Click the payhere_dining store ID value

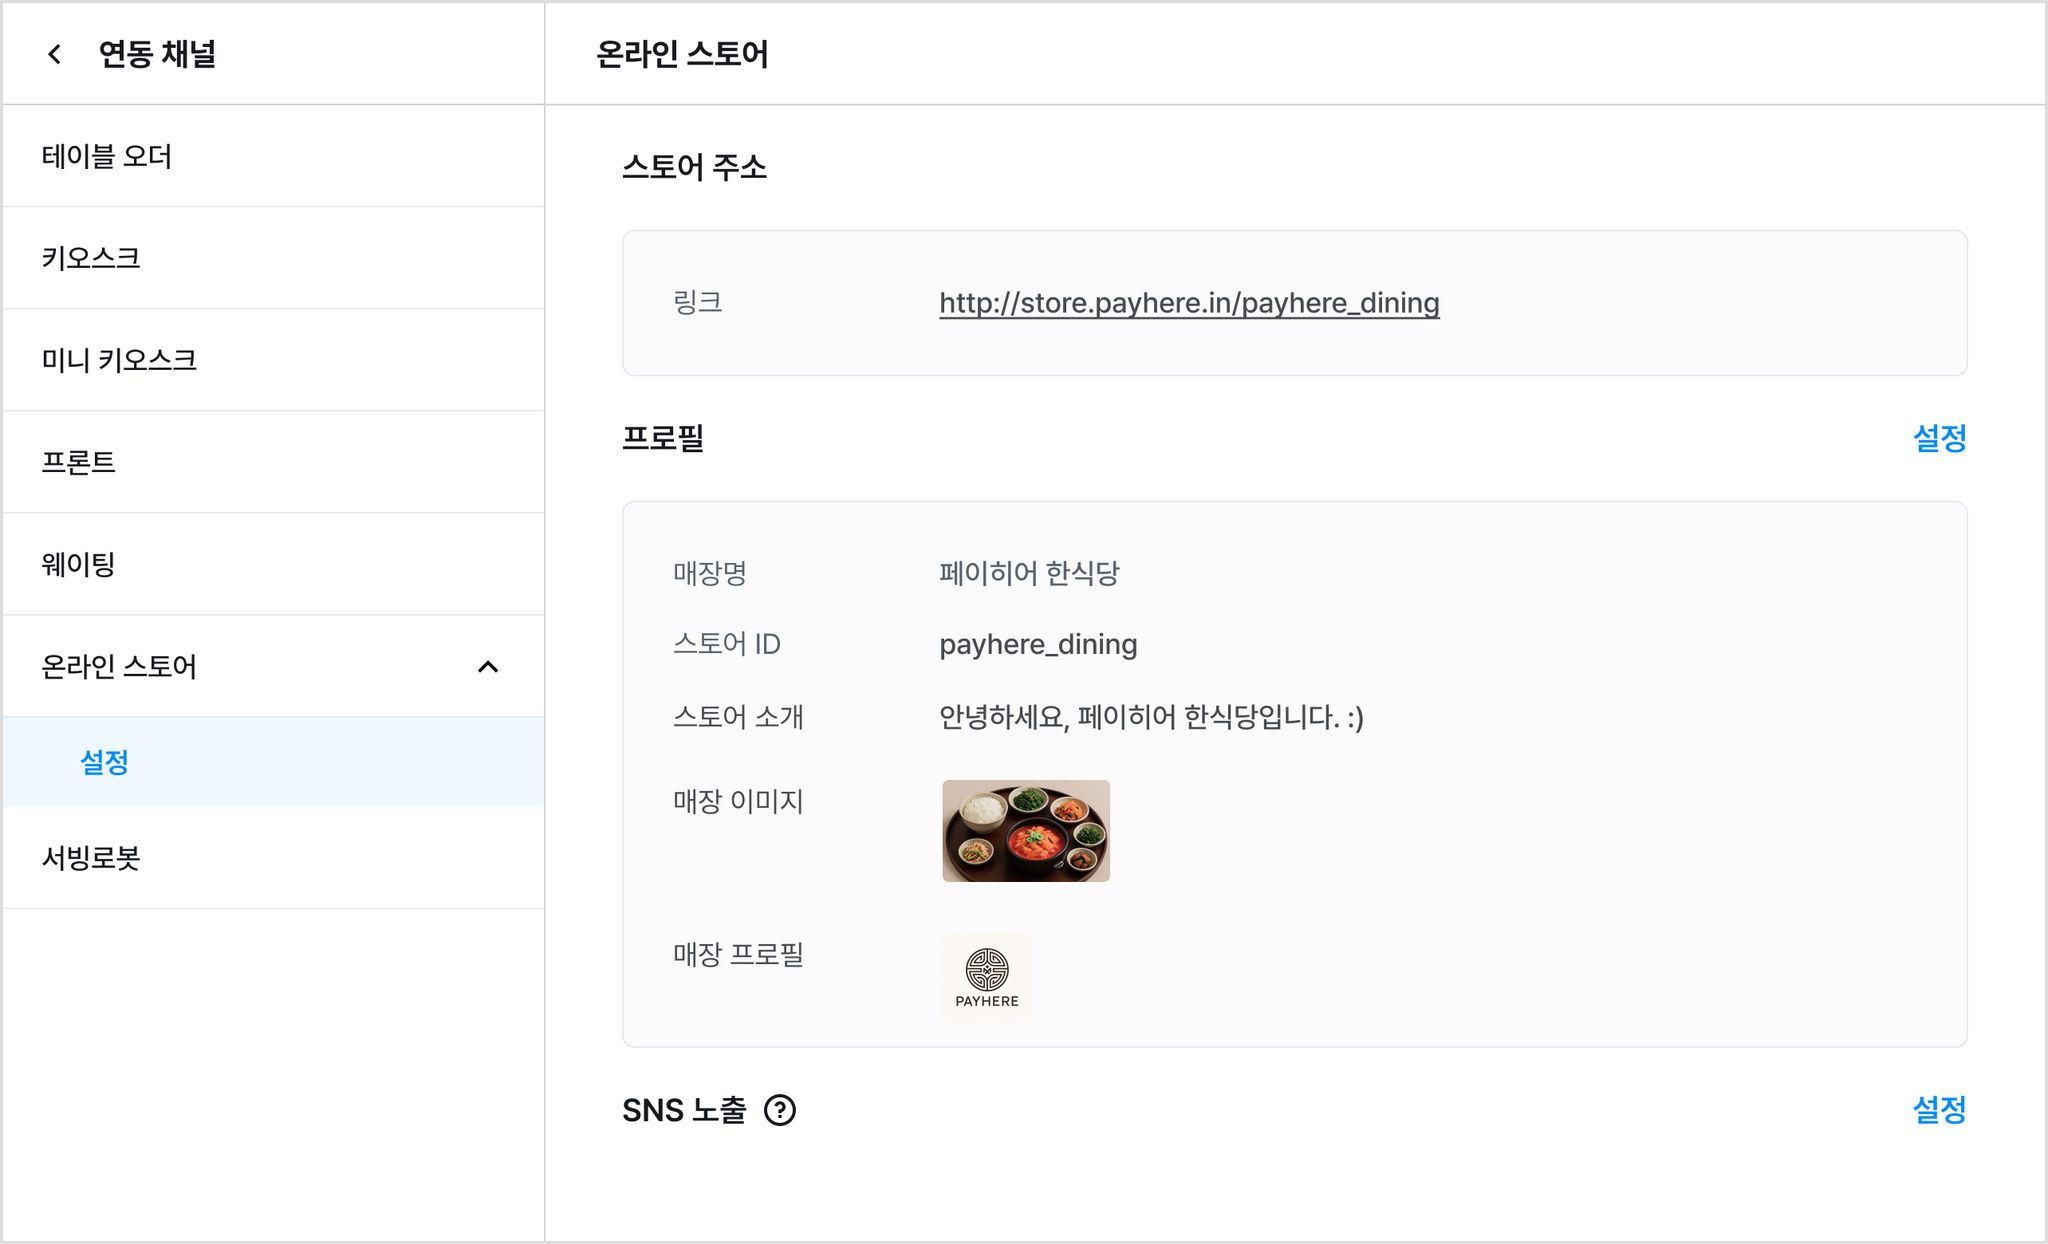coord(1038,645)
